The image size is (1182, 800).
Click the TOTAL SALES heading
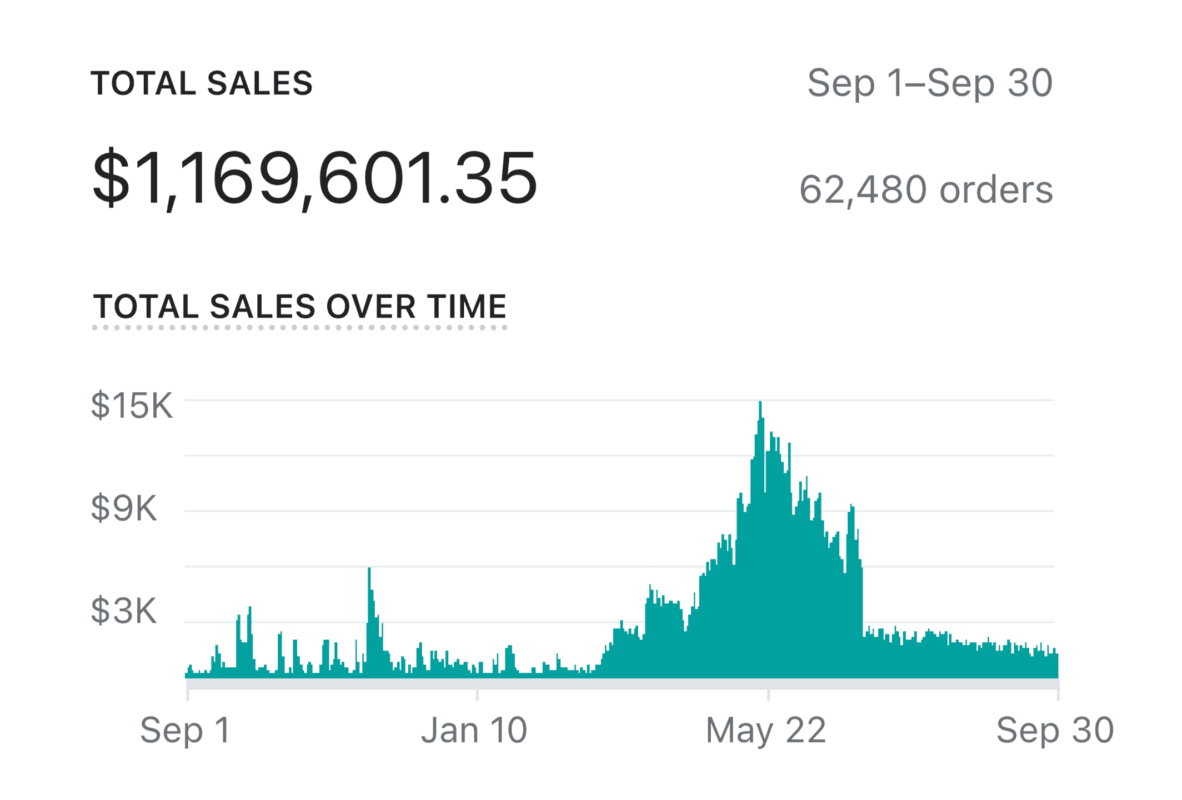(202, 84)
